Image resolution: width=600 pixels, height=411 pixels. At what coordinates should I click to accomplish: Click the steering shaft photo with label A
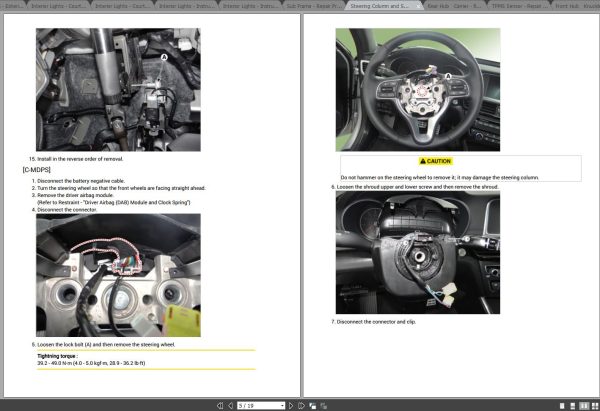click(x=118, y=90)
